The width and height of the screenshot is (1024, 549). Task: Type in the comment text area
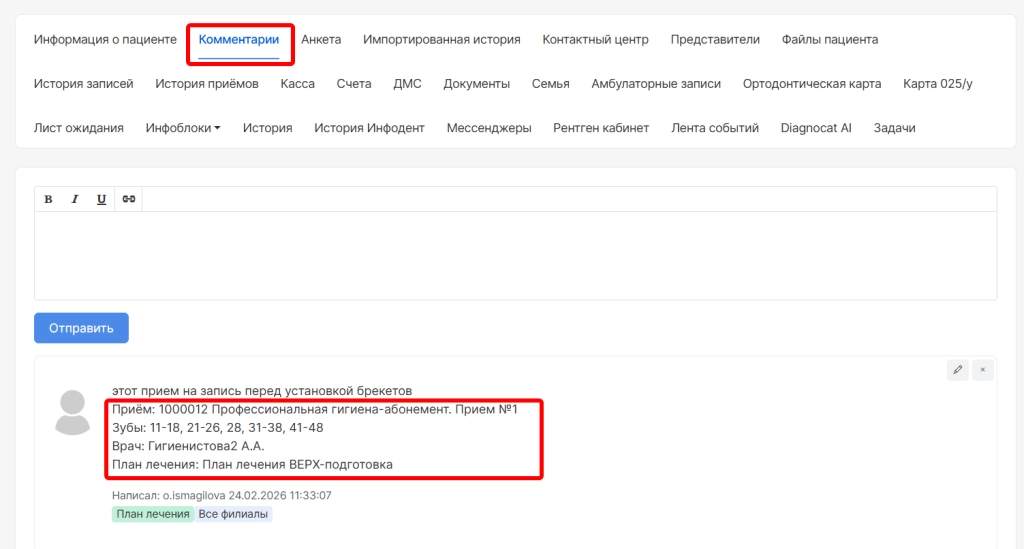coord(515,255)
